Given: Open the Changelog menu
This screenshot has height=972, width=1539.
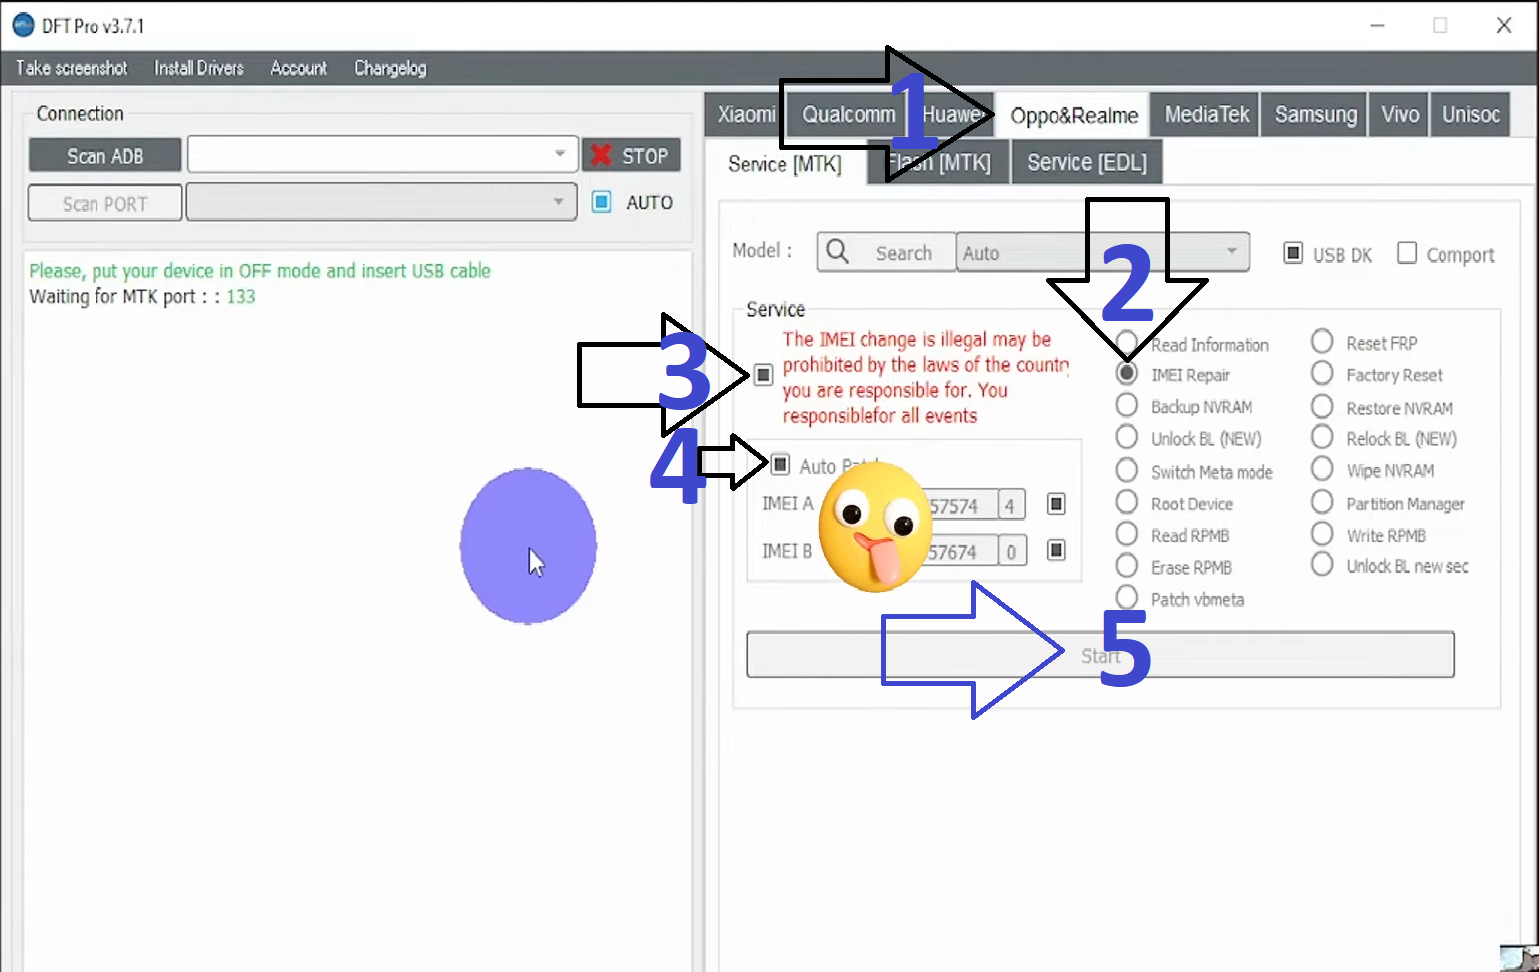Looking at the screenshot, I should point(390,68).
